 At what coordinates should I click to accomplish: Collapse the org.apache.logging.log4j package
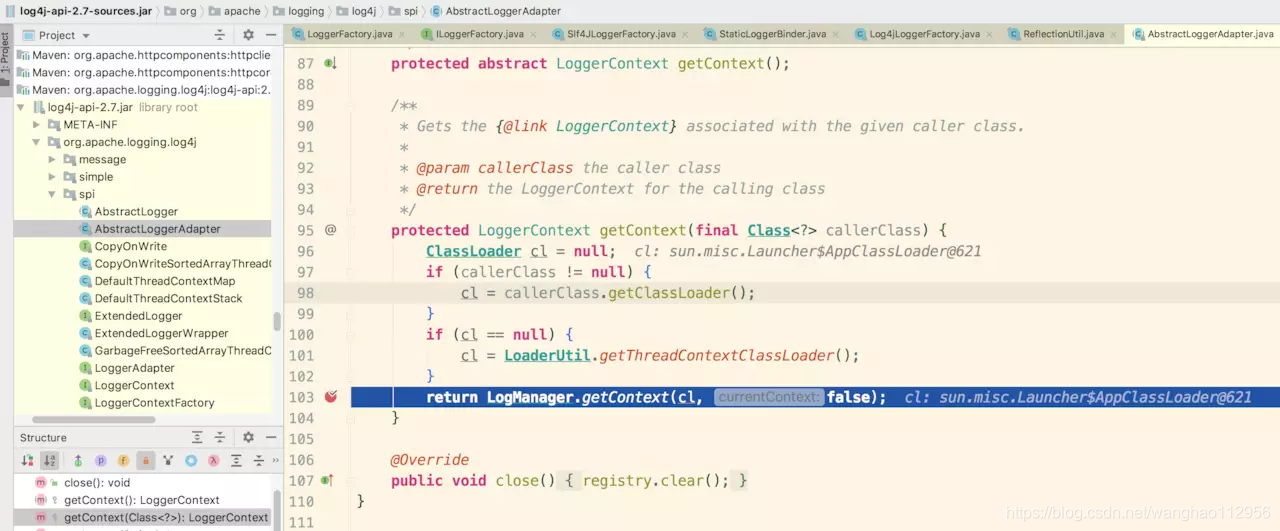coord(37,142)
